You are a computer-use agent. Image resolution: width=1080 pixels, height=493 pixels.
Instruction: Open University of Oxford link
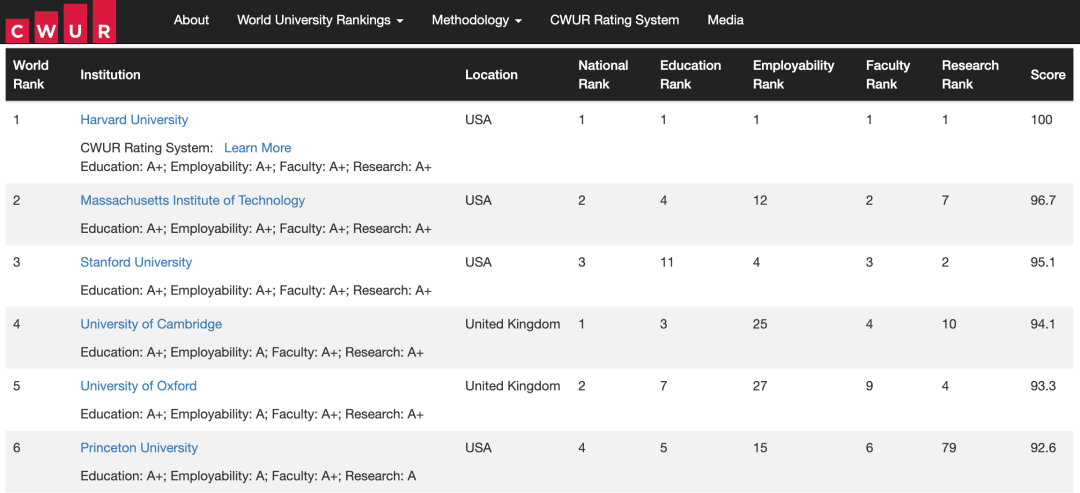click(138, 386)
